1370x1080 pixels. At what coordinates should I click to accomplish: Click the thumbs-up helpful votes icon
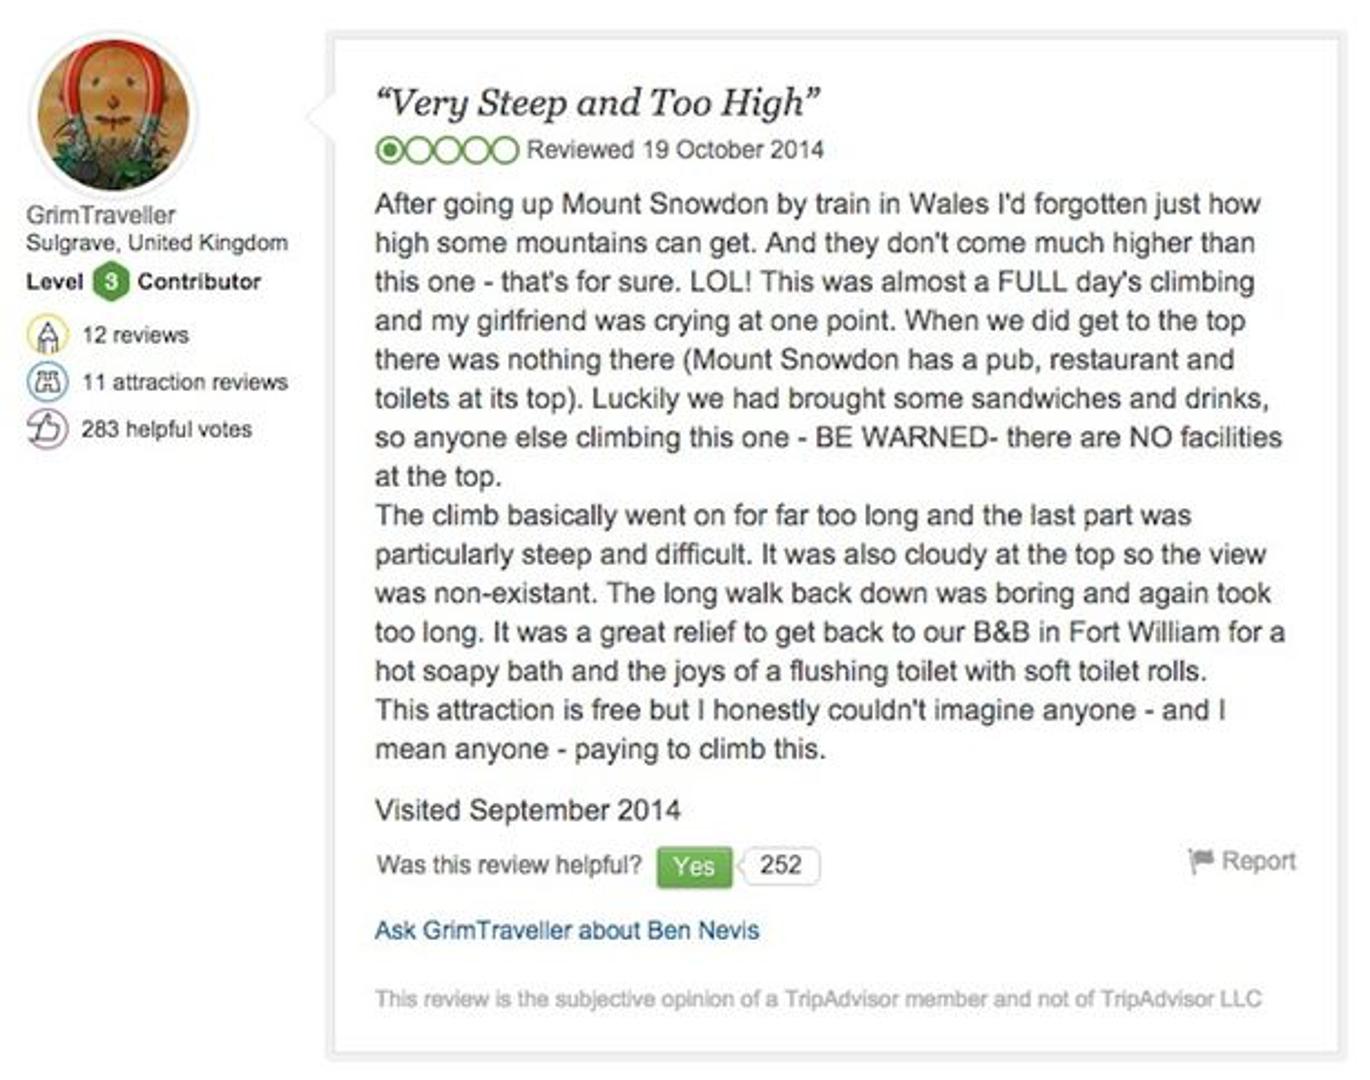point(47,429)
